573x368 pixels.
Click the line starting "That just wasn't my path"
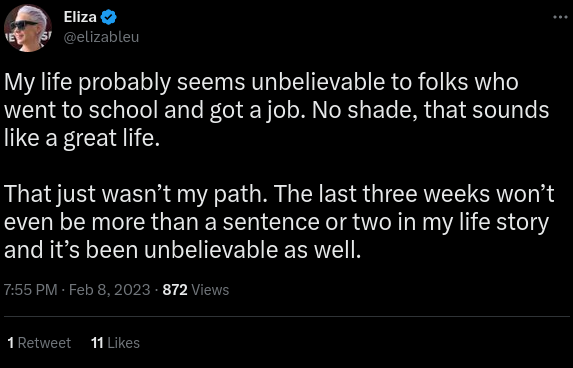279,194
